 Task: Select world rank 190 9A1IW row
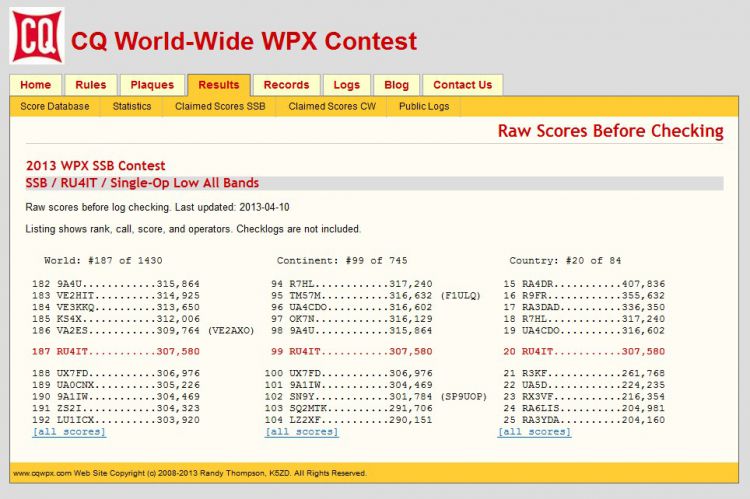pyautogui.click(x=116, y=397)
